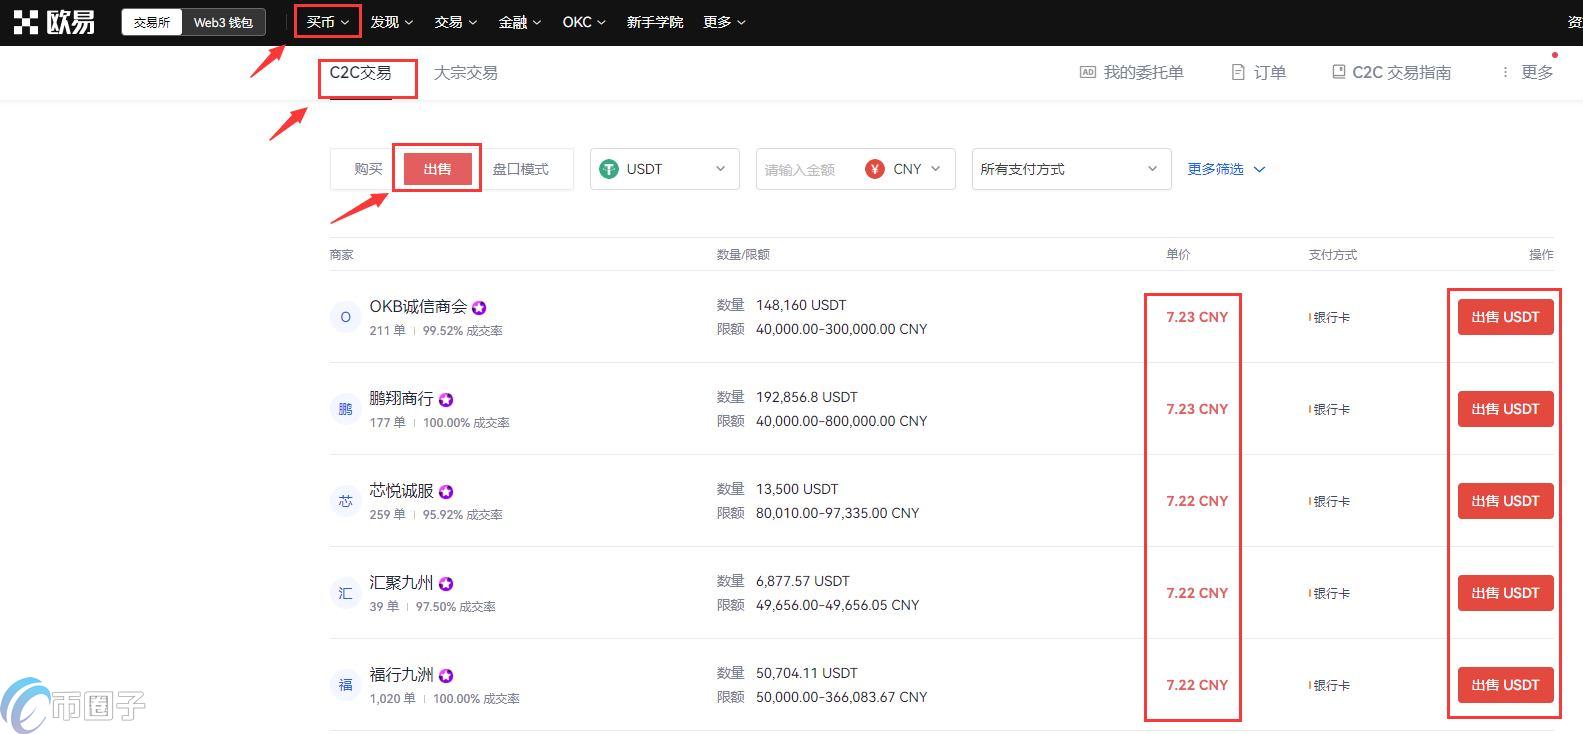Click the OKX 欧易 logo

(54, 21)
